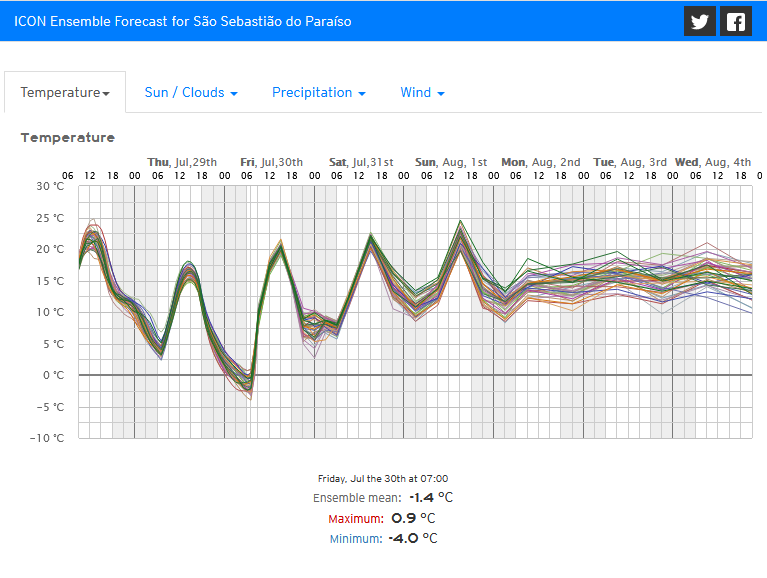Screen dimensions: 767x578
Task: Click the Twitter share icon
Action: pyautogui.click(x=700, y=21)
